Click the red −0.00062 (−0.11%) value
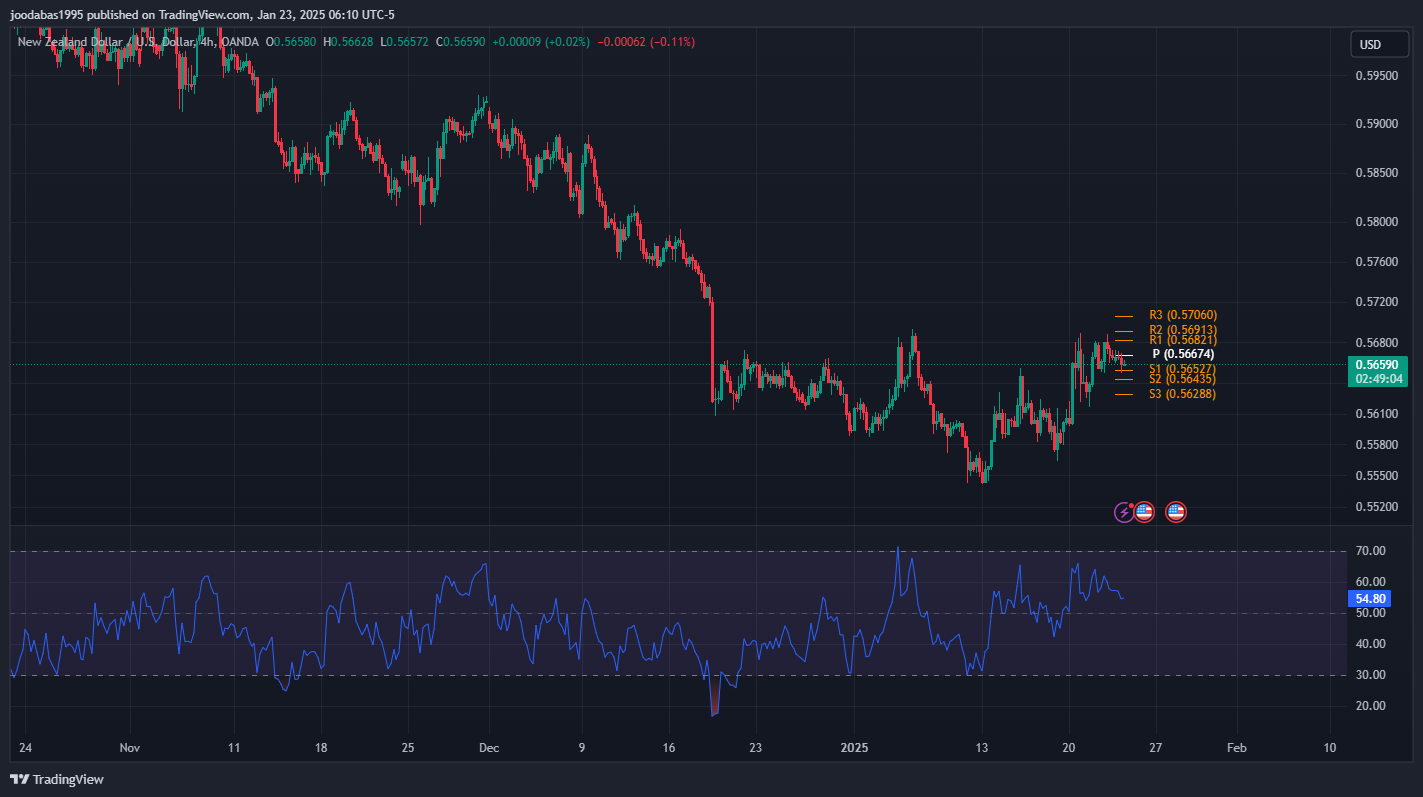This screenshot has width=1423, height=797. 646,42
